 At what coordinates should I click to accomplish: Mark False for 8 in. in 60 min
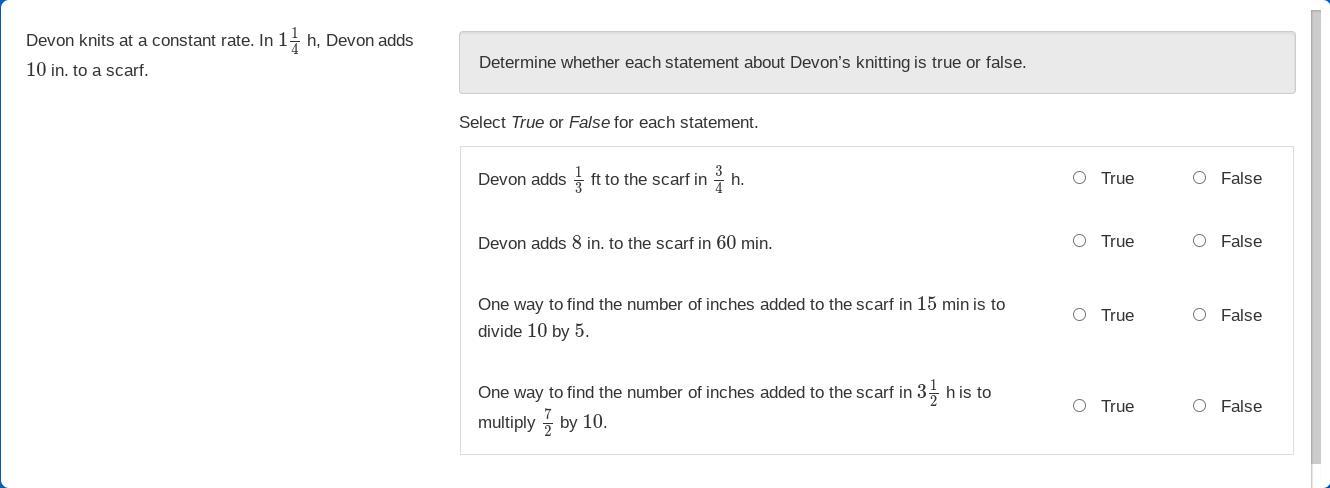(x=1199, y=241)
